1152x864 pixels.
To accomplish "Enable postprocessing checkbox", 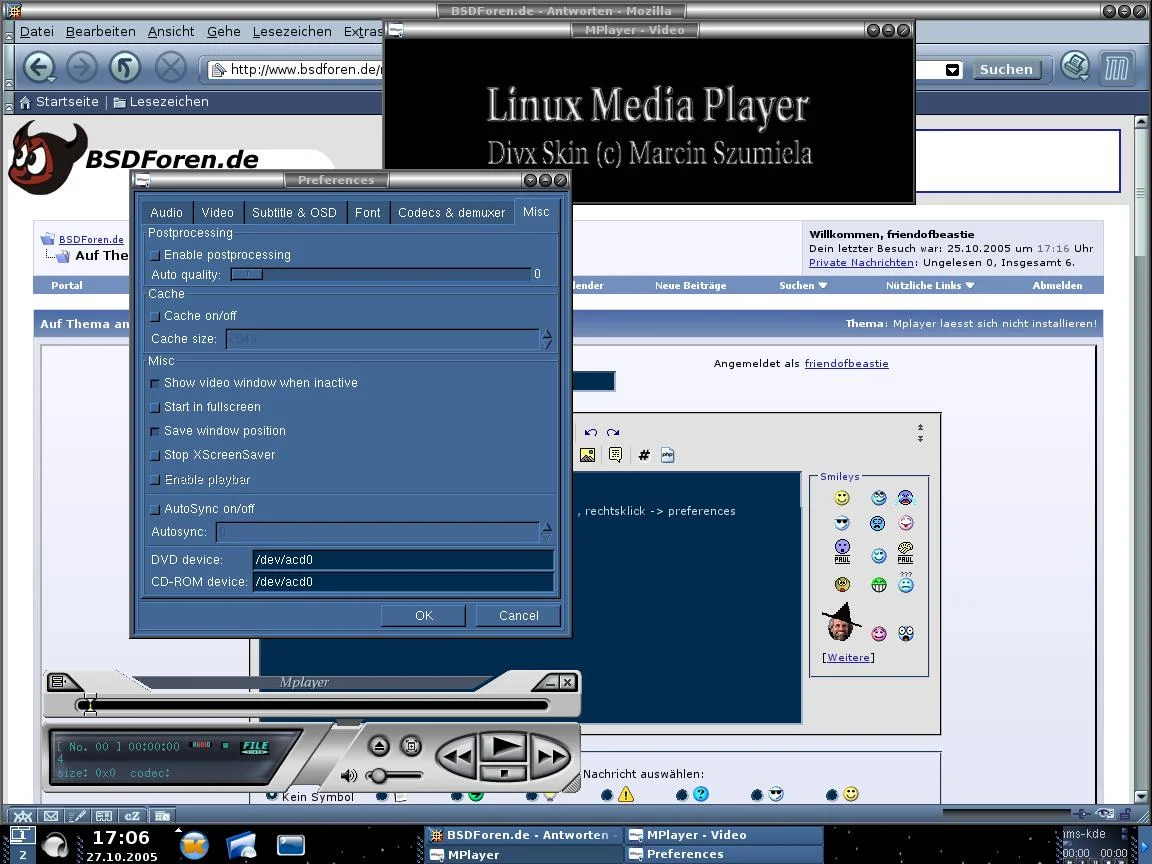I will click(155, 256).
